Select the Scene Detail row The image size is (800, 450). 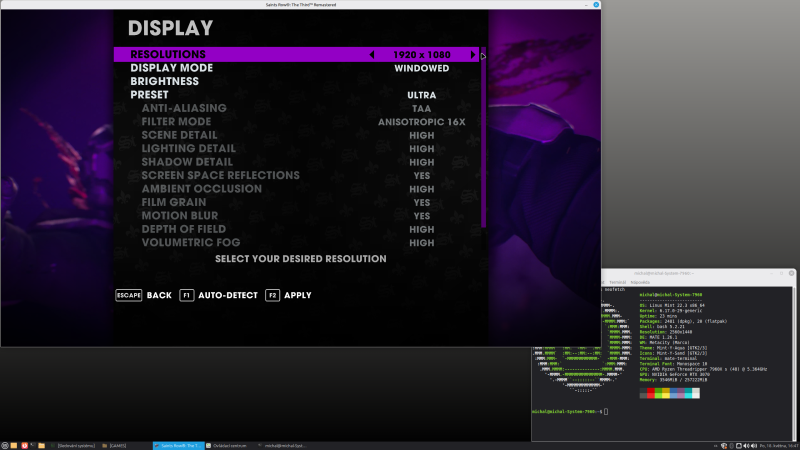296,135
